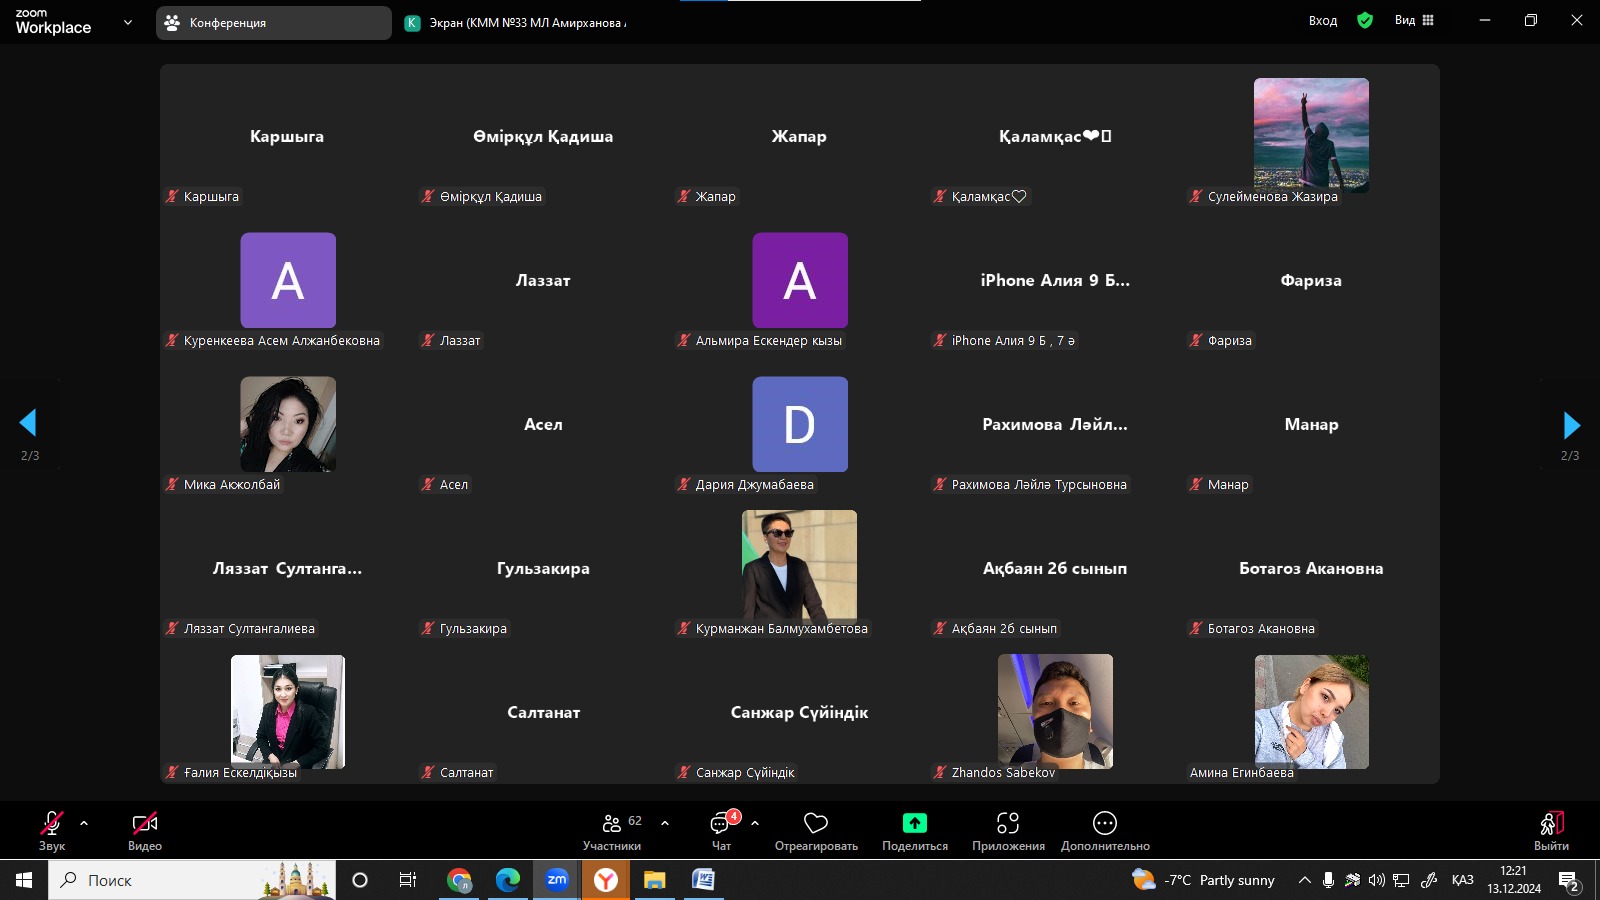Click the React heart icon
Viewport: 1600px width, 900px height.
point(816,823)
